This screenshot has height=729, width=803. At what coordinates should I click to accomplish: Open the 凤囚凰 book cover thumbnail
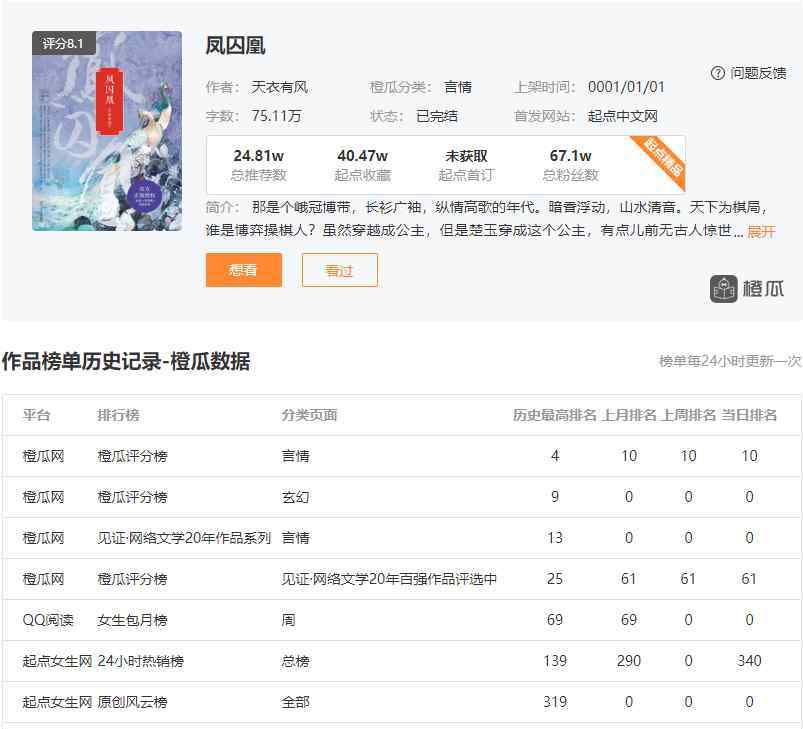tap(107, 131)
